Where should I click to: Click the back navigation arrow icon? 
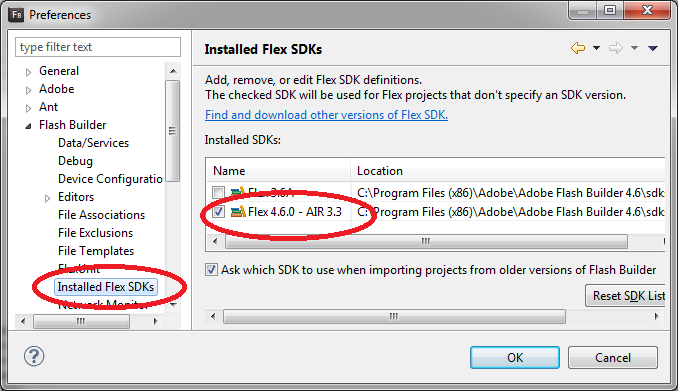[x=578, y=48]
